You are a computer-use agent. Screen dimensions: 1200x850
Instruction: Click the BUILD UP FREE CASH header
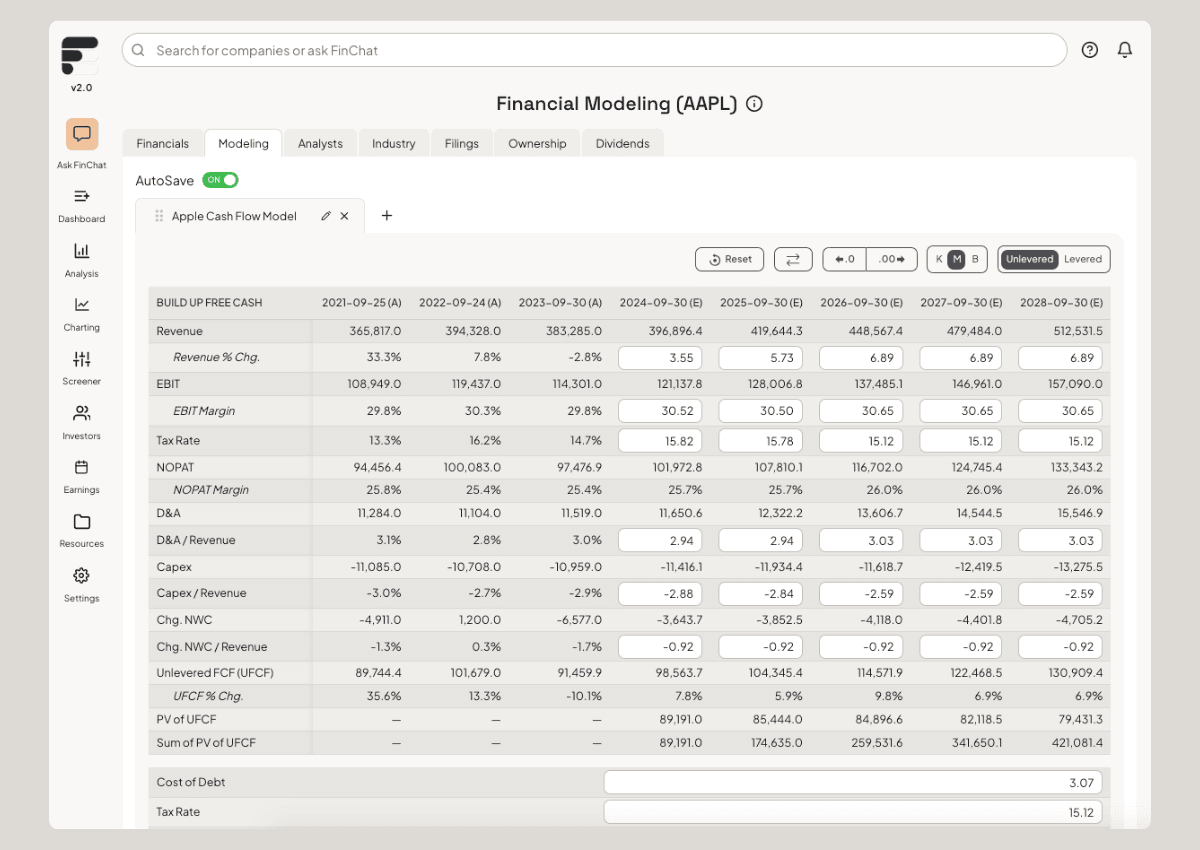(209, 302)
